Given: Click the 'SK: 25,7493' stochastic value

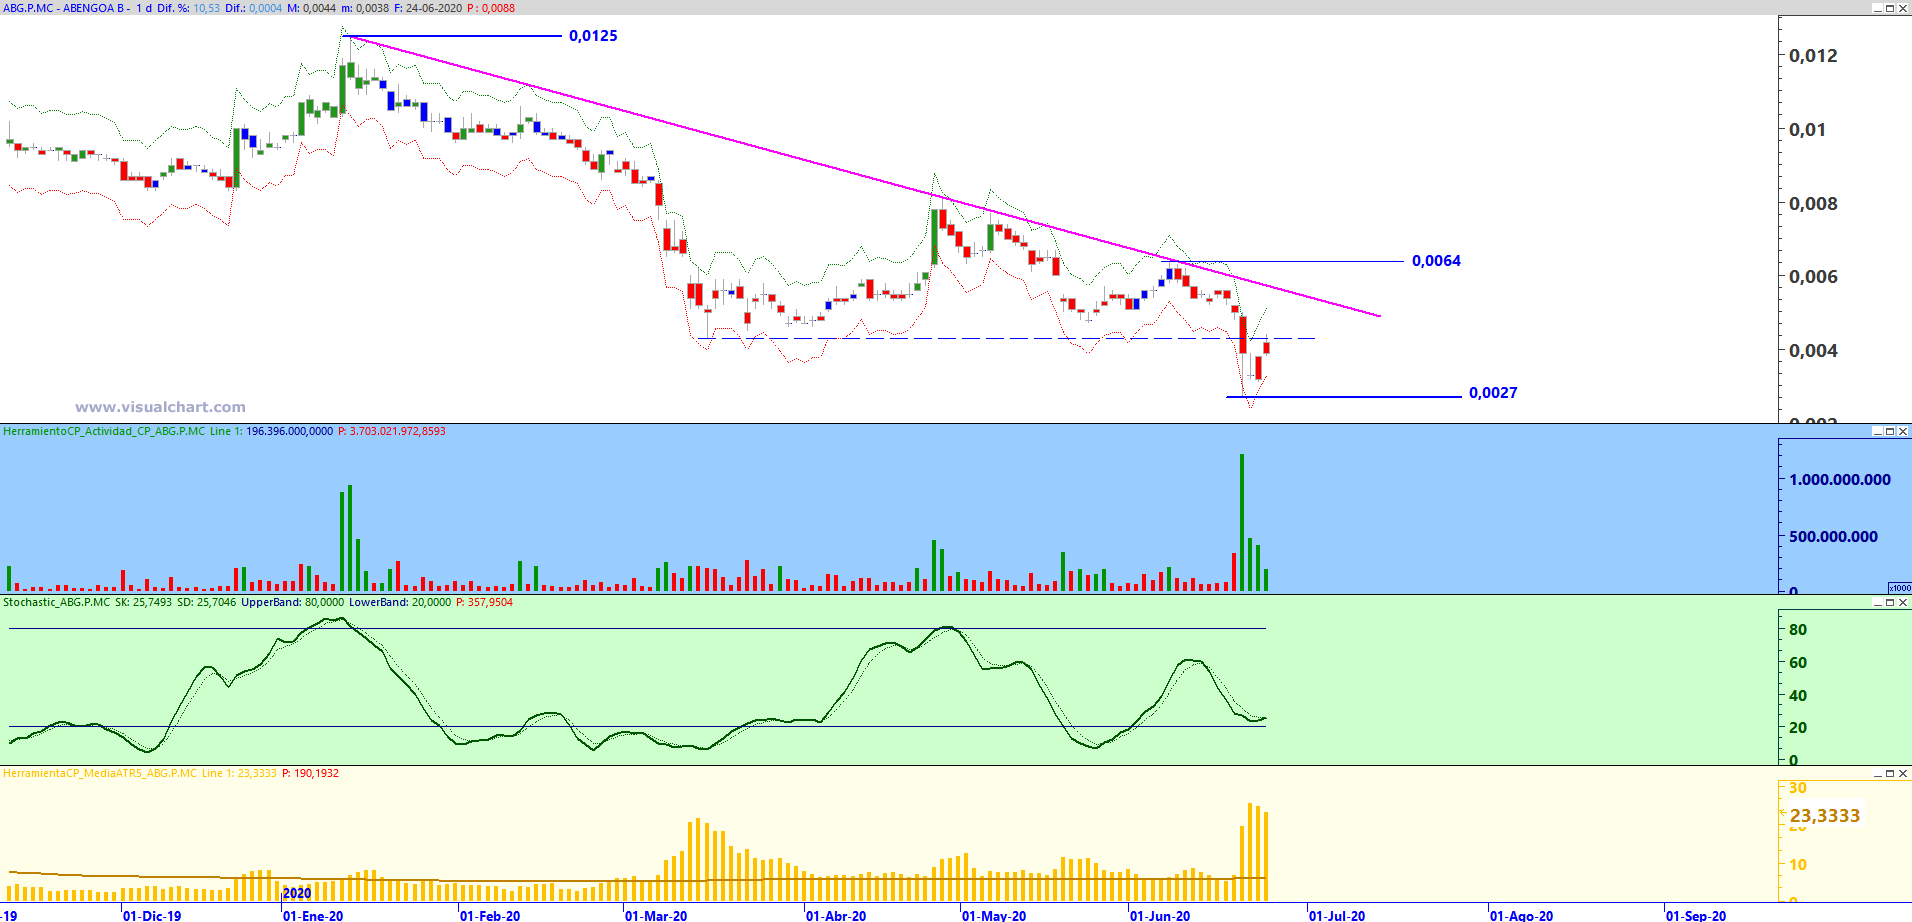Looking at the screenshot, I should point(144,603).
